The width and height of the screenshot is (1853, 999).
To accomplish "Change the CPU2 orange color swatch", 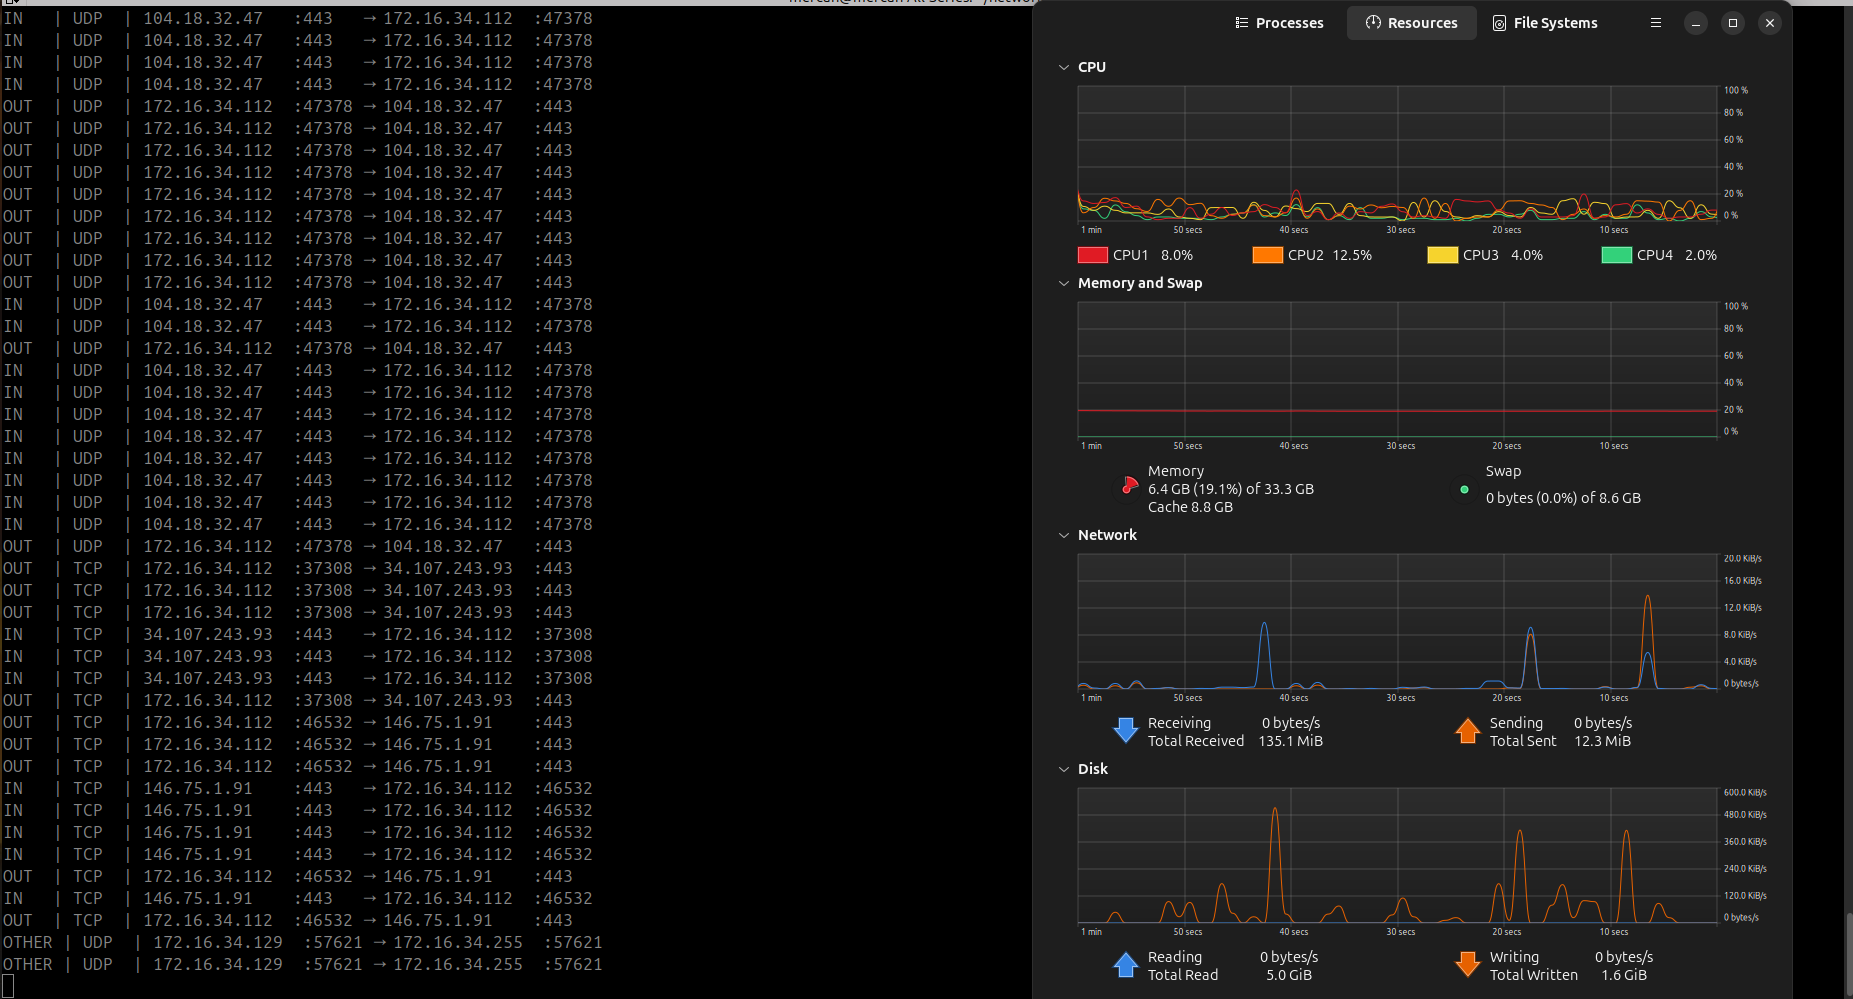I will 1267,255.
